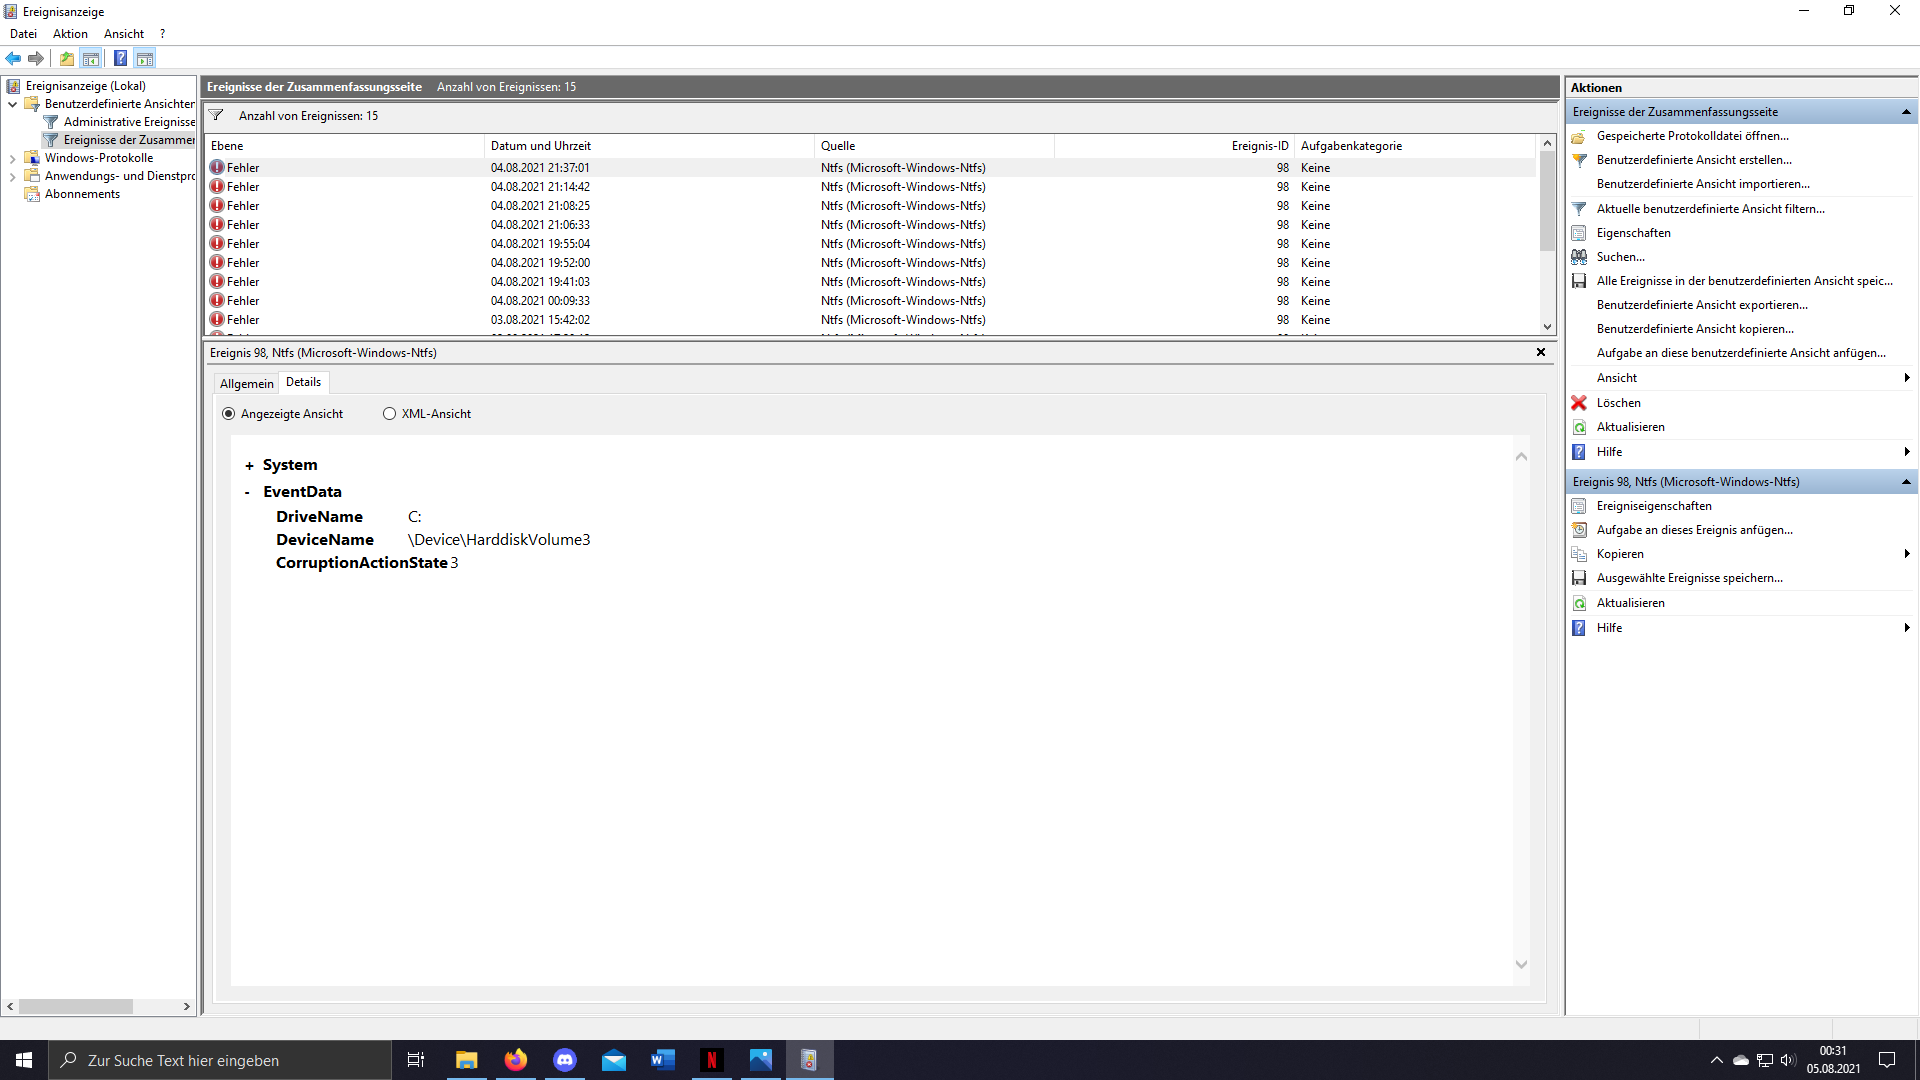
Task: Switch to the Allgemein tab
Action: point(246,383)
